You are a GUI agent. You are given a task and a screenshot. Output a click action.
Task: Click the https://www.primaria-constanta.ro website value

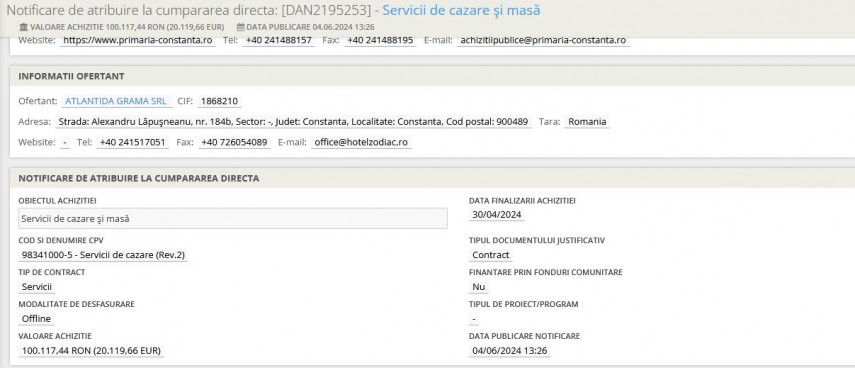coord(138,40)
